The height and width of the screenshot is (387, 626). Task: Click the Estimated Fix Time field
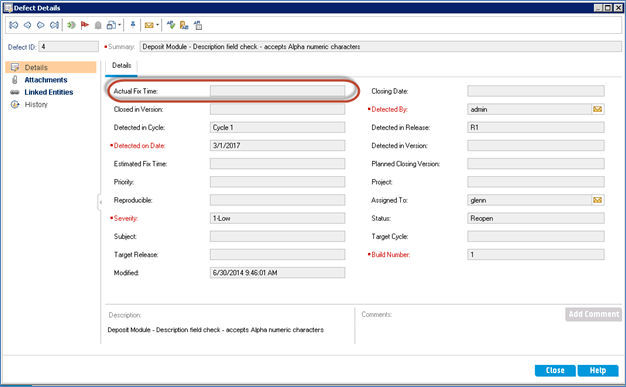pos(277,164)
